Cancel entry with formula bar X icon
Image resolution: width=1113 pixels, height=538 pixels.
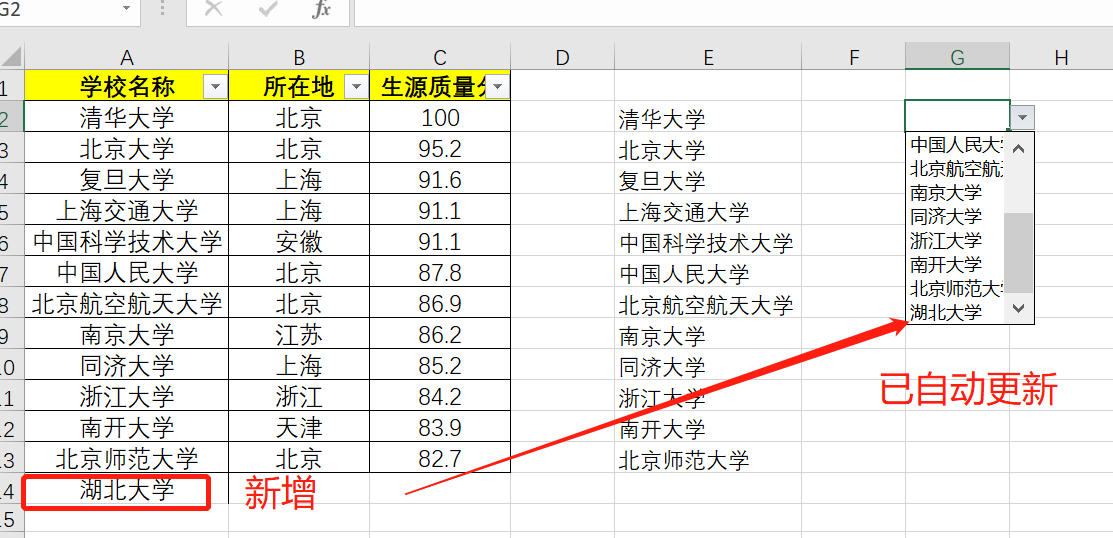tap(213, 9)
